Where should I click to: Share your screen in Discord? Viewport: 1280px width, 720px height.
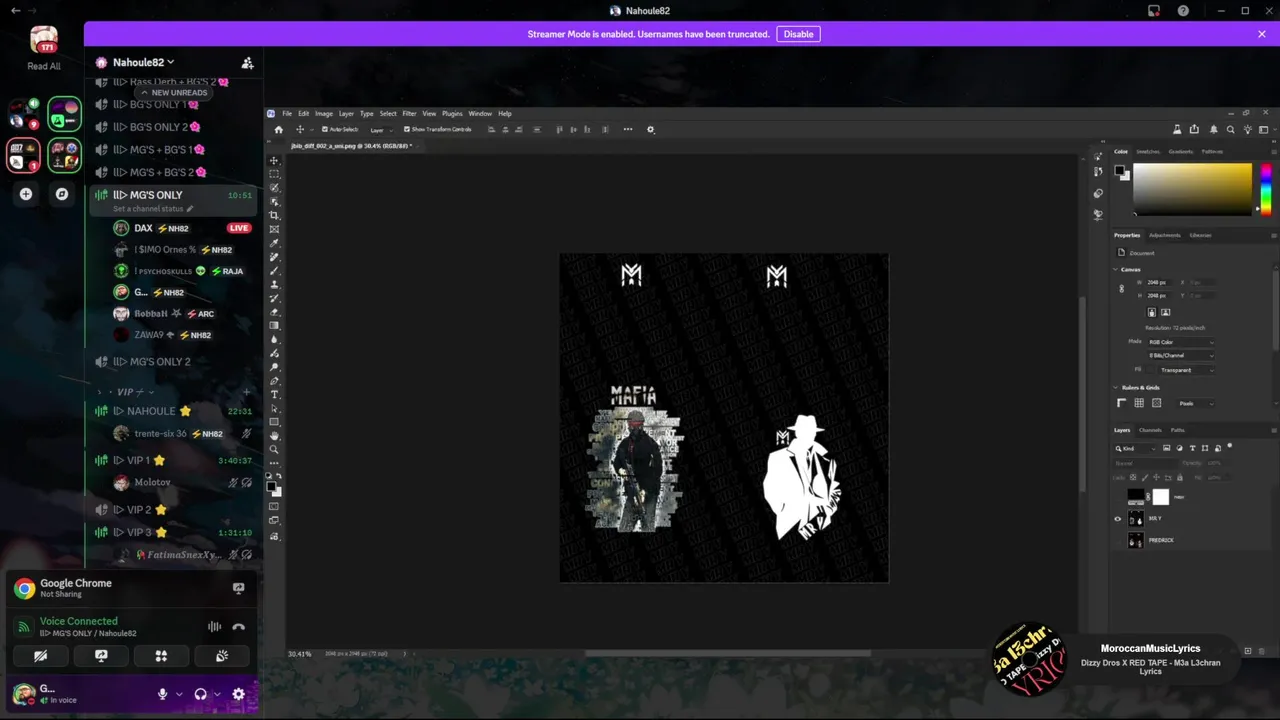101,656
